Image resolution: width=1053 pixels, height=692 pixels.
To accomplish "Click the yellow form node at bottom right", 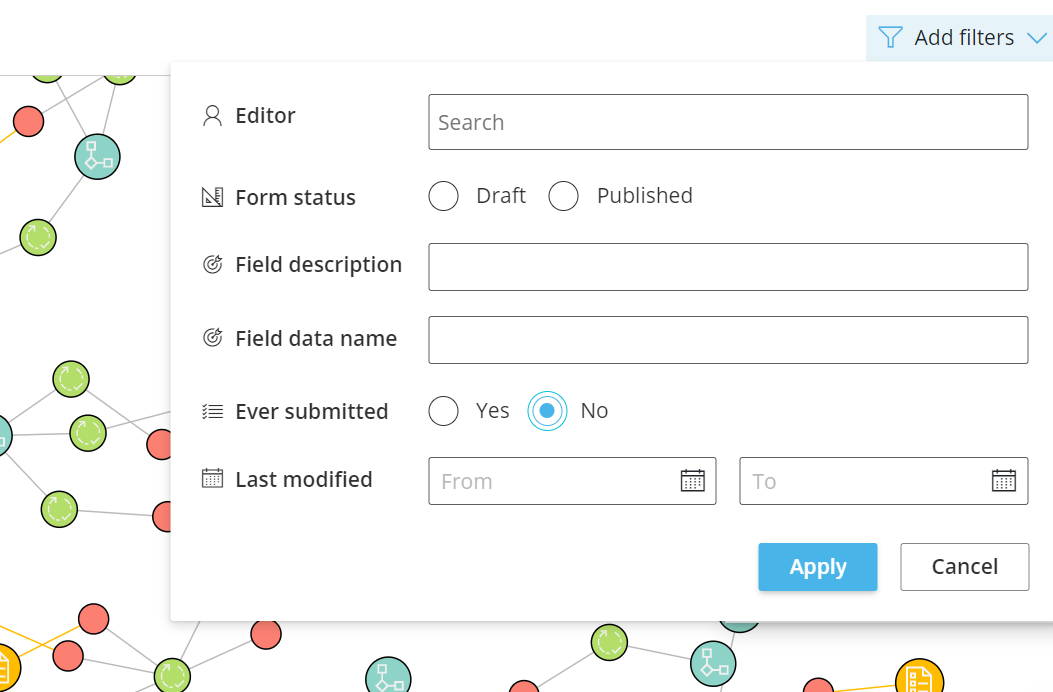I will [x=919, y=679].
